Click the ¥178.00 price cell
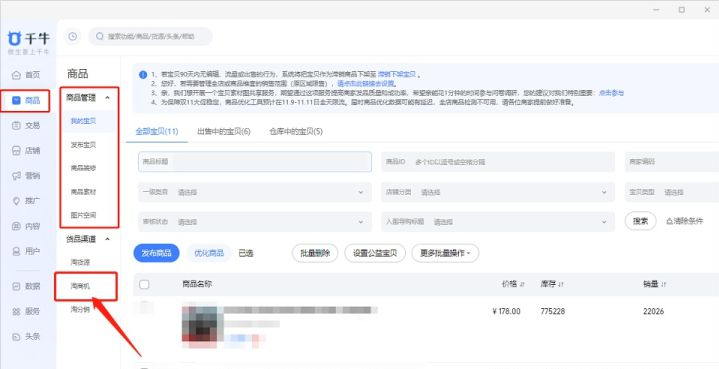Screen dimensions: 719x369 coord(506,311)
